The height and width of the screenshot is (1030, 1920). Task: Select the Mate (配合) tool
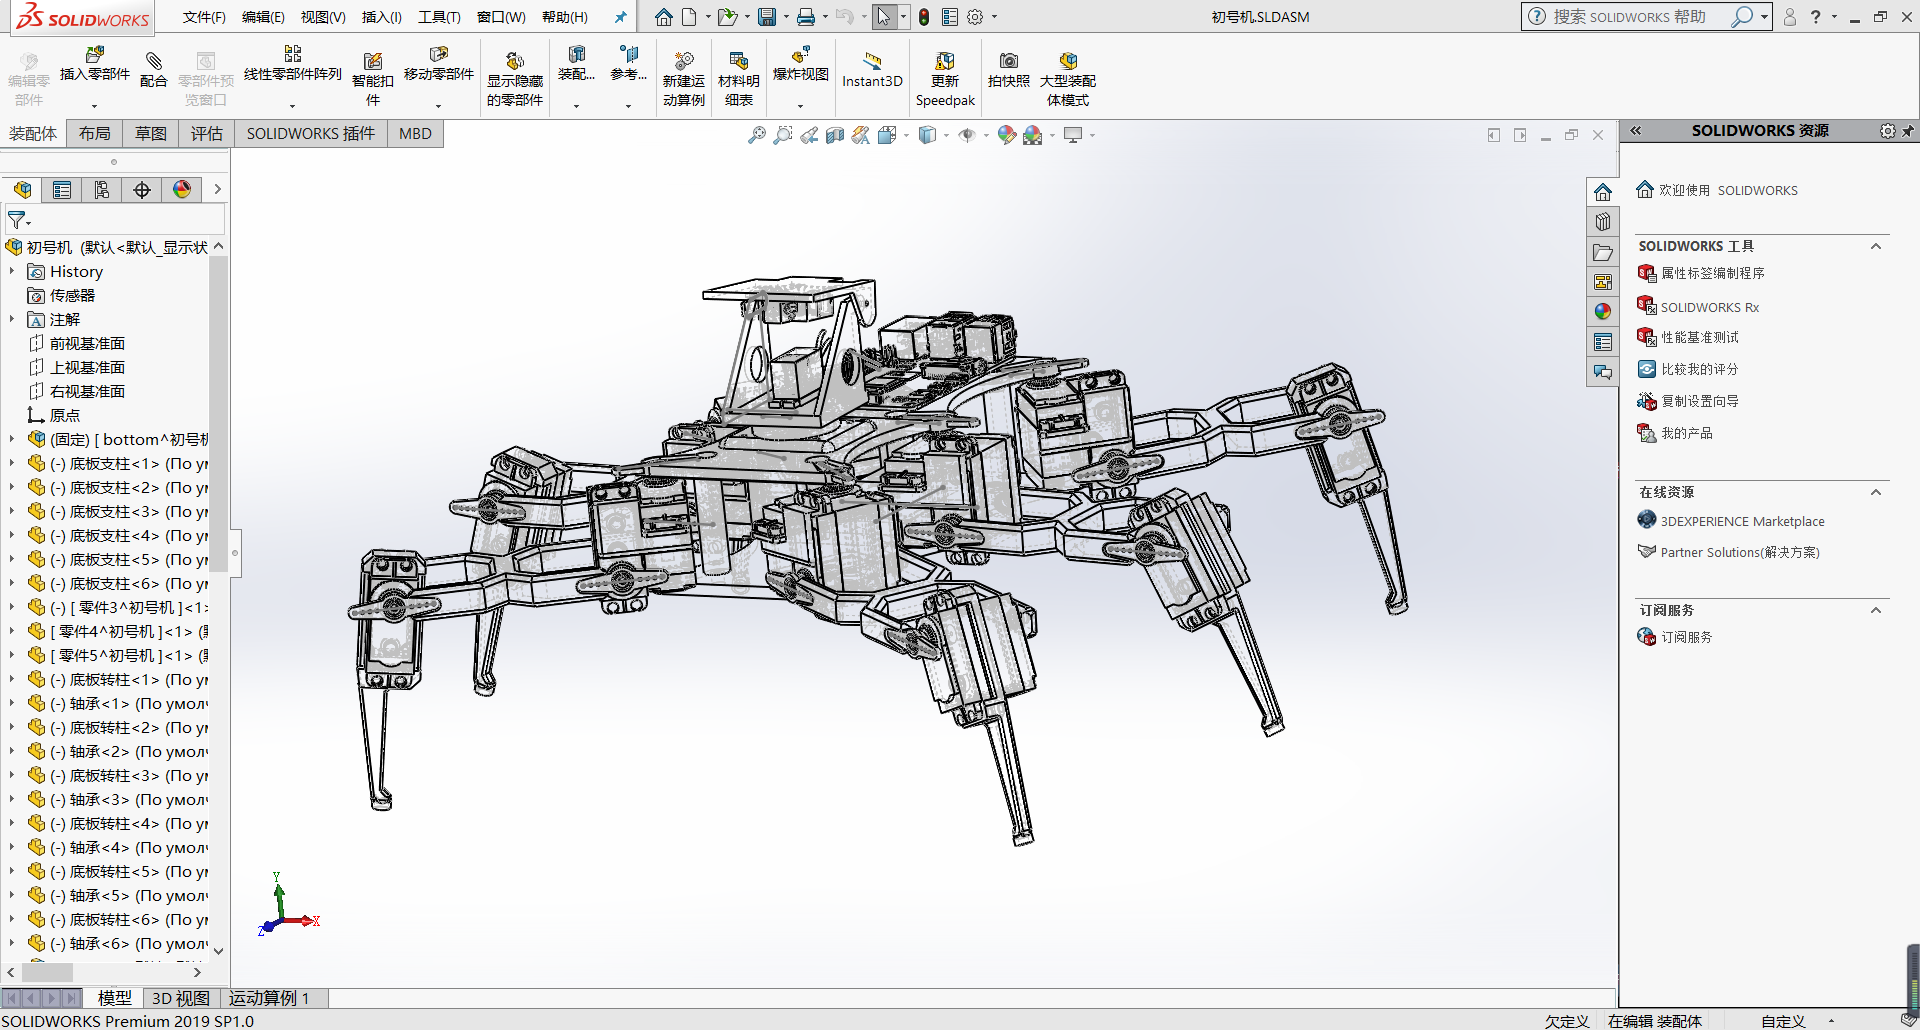[x=153, y=70]
